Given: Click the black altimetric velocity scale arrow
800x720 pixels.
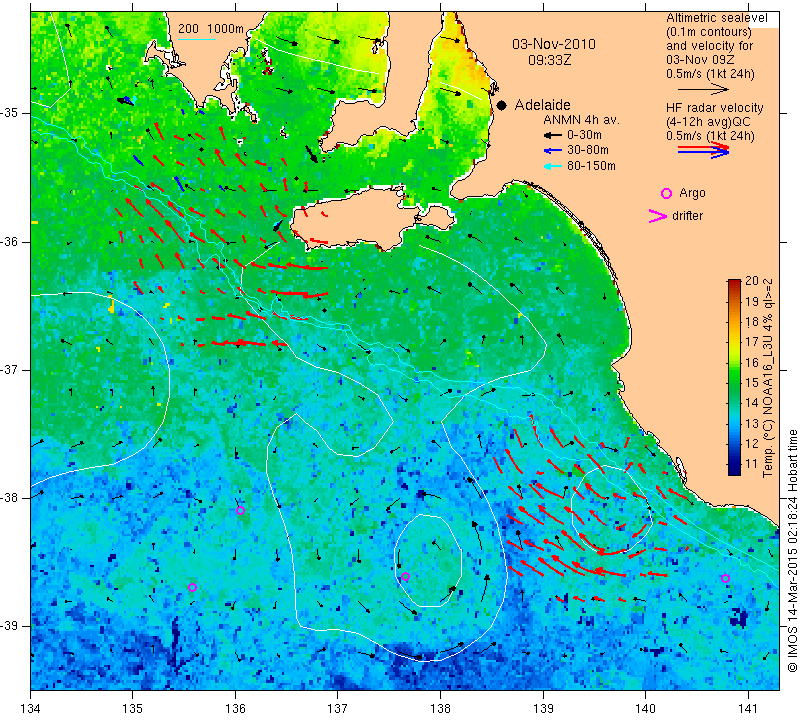Looking at the screenshot, I should [704, 90].
